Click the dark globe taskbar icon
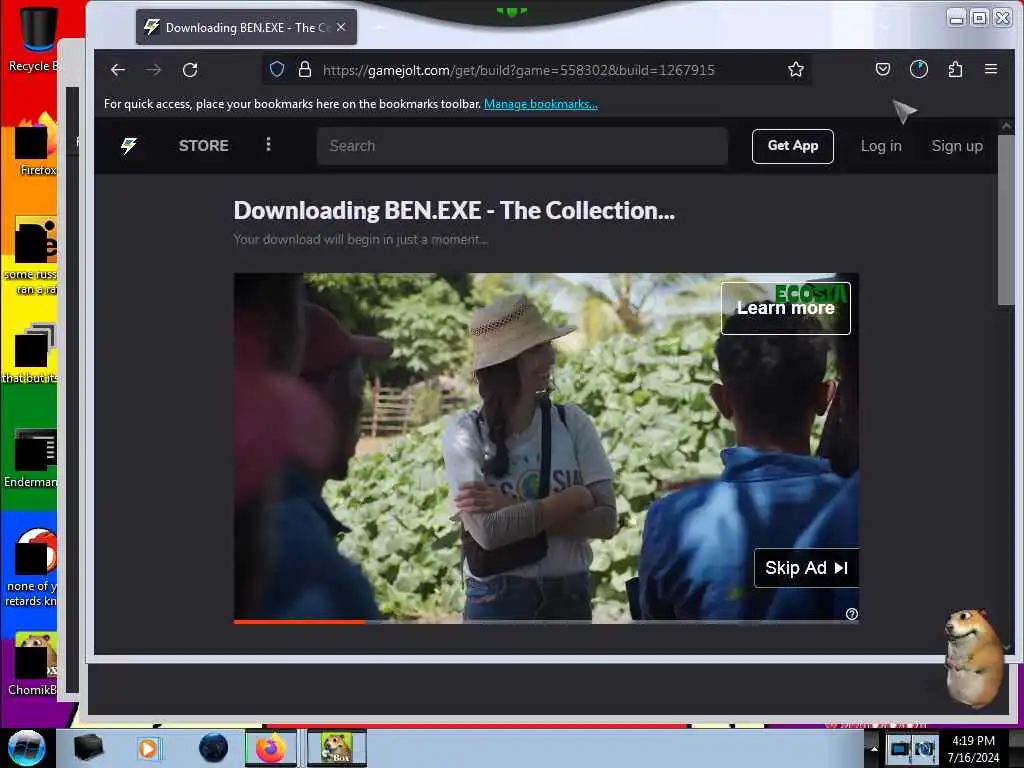The image size is (1024, 768). 213,748
